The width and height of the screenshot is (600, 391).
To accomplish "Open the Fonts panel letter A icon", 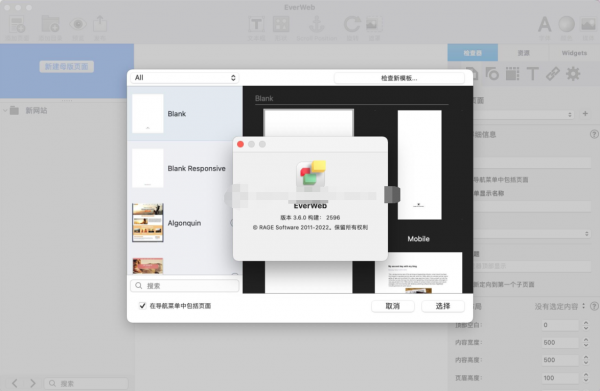I will coord(545,24).
